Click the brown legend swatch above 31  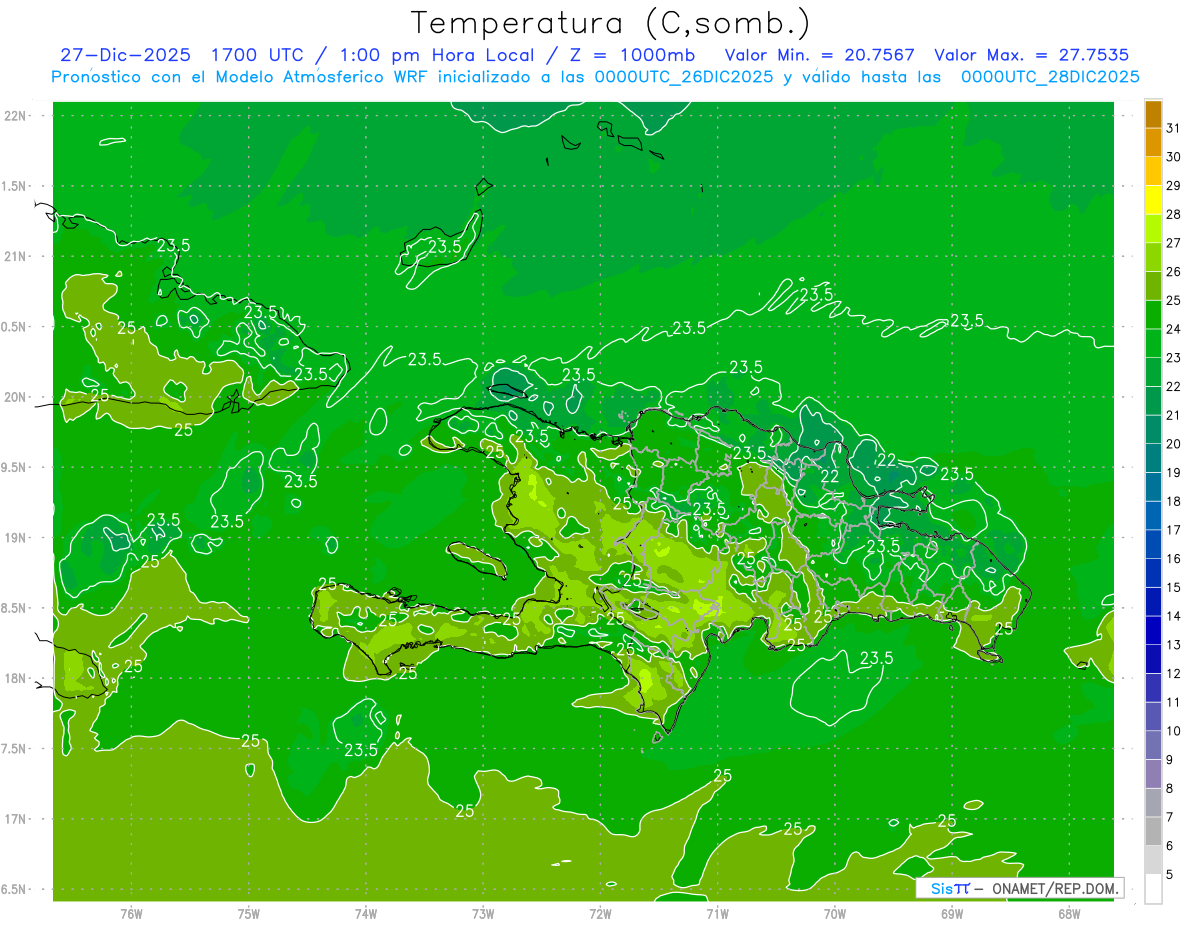pyautogui.click(x=1153, y=114)
